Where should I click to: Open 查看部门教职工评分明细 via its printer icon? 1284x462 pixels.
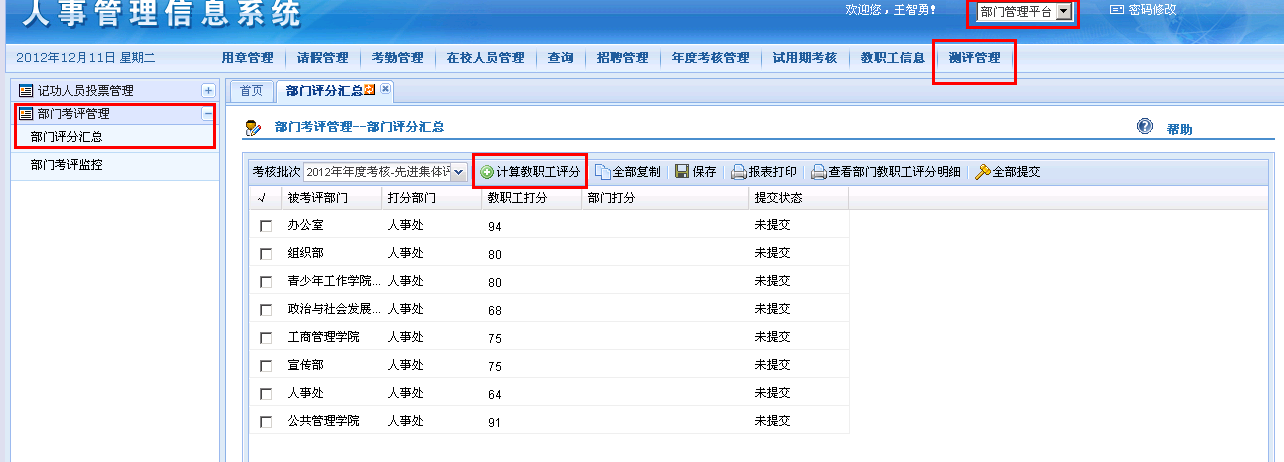(x=818, y=172)
